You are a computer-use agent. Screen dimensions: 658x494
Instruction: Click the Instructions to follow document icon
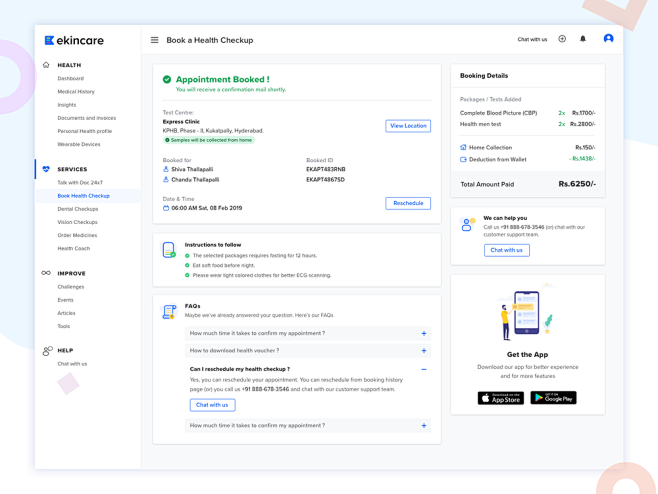coord(169,250)
